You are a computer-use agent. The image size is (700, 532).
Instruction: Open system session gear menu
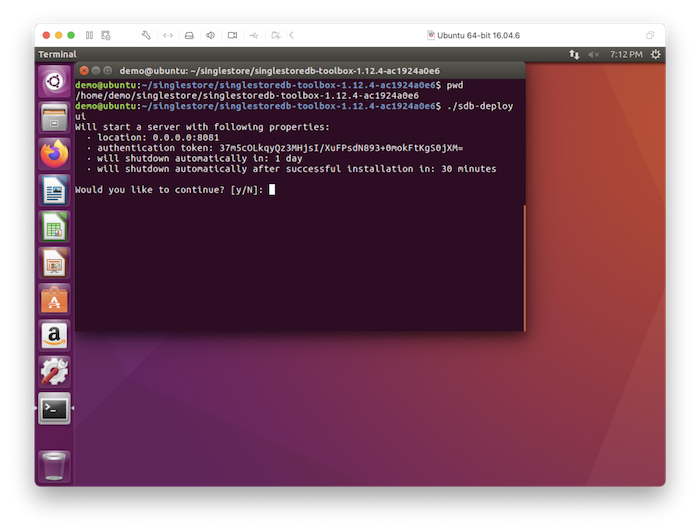[655, 54]
